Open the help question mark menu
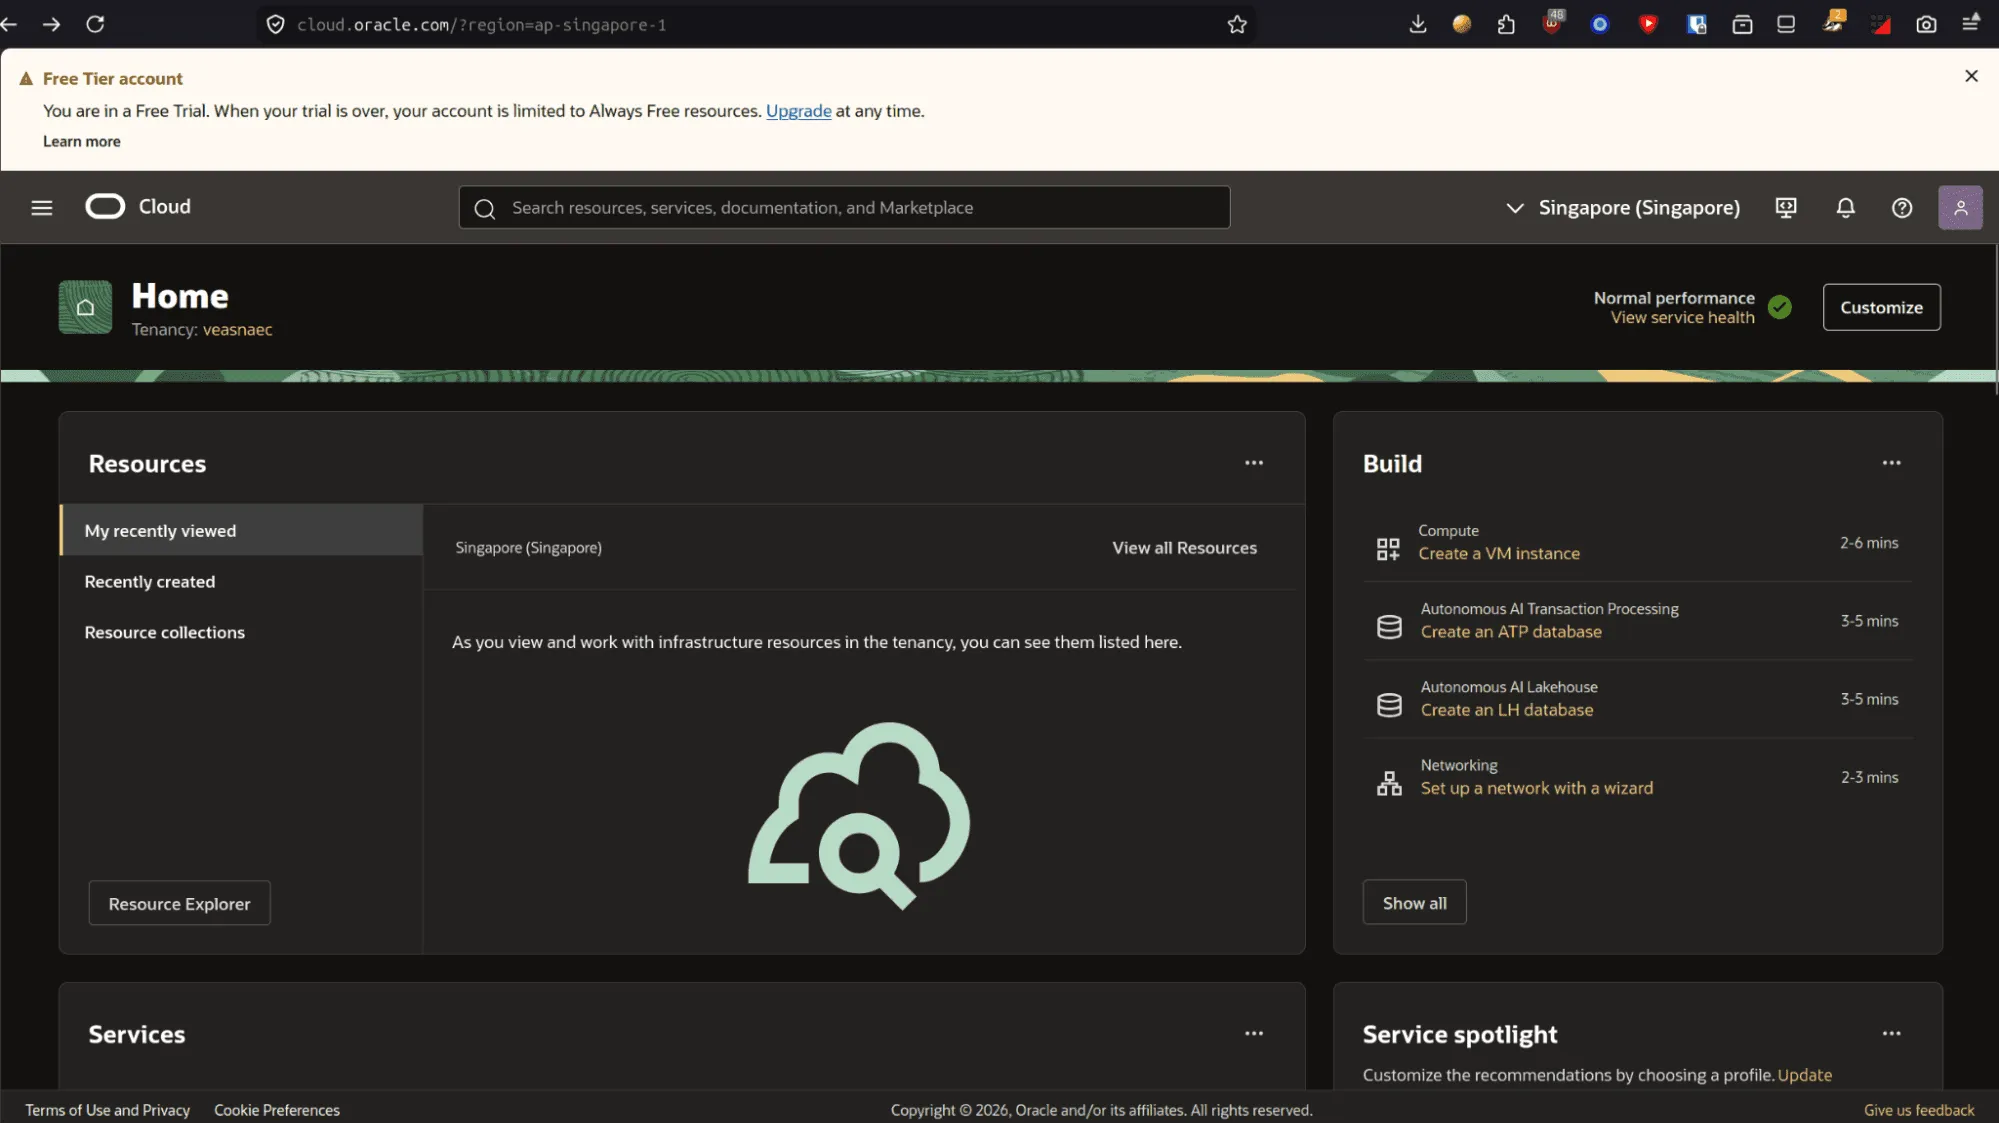The height and width of the screenshot is (1124, 1999). [x=1902, y=208]
